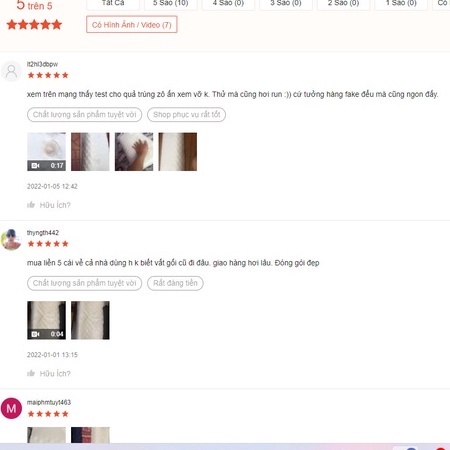The width and height of the screenshot is (450, 450).
Task: Toggle Có Hình Ảnh / Video (7) filter
Action: click(x=132, y=25)
